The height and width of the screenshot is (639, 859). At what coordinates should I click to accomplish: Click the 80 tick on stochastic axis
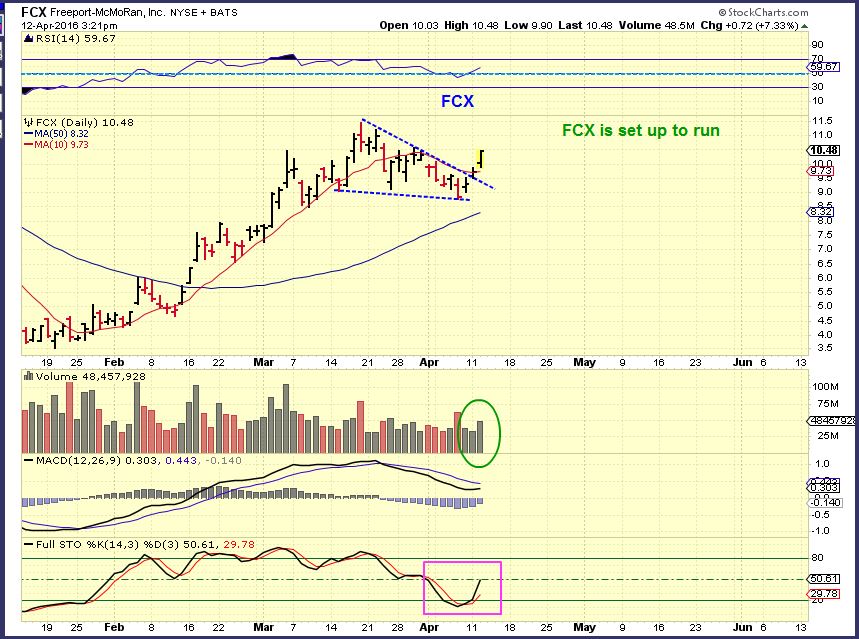[x=817, y=558]
